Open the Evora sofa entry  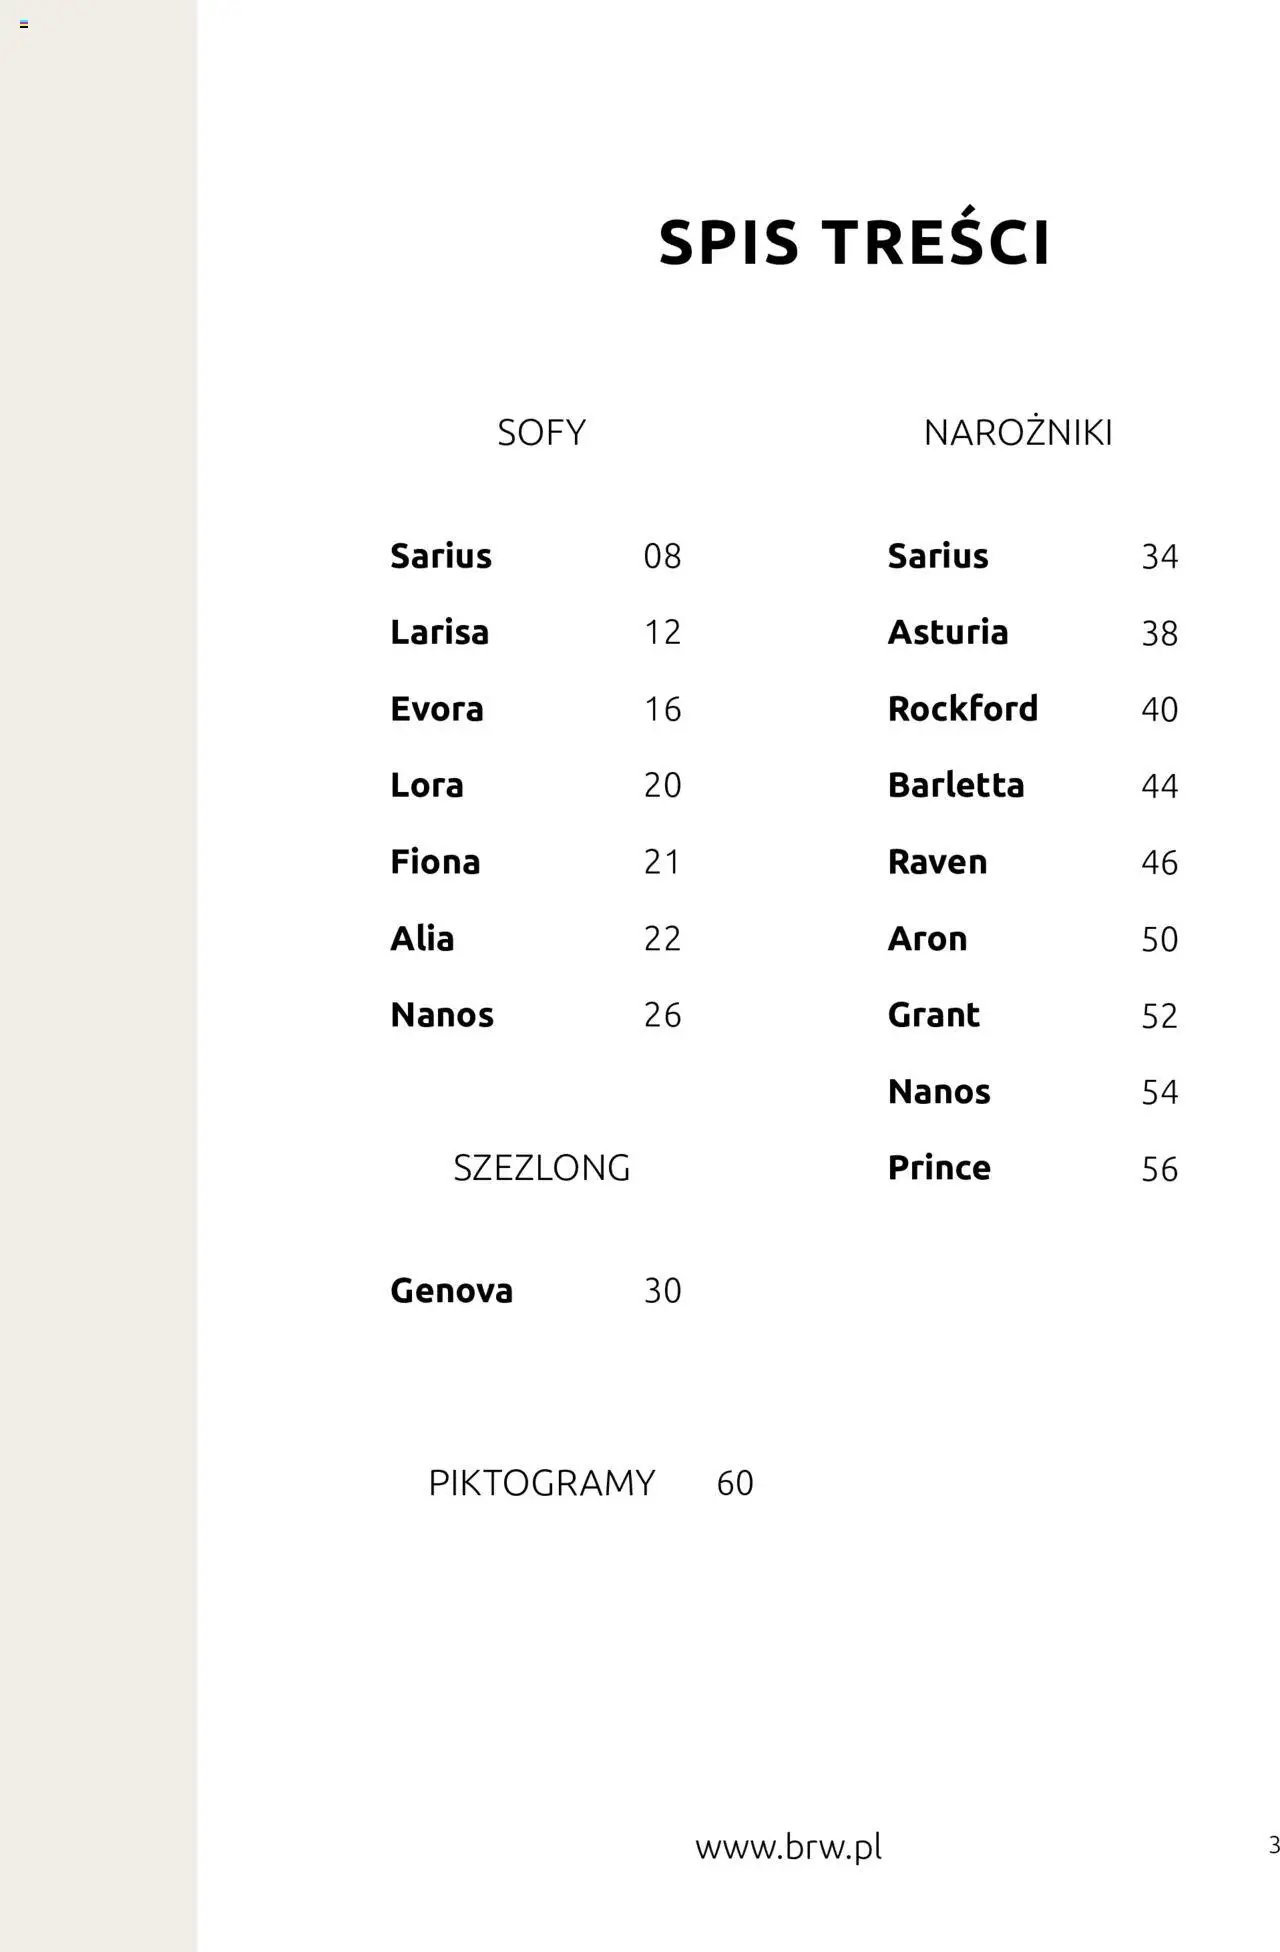point(536,709)
